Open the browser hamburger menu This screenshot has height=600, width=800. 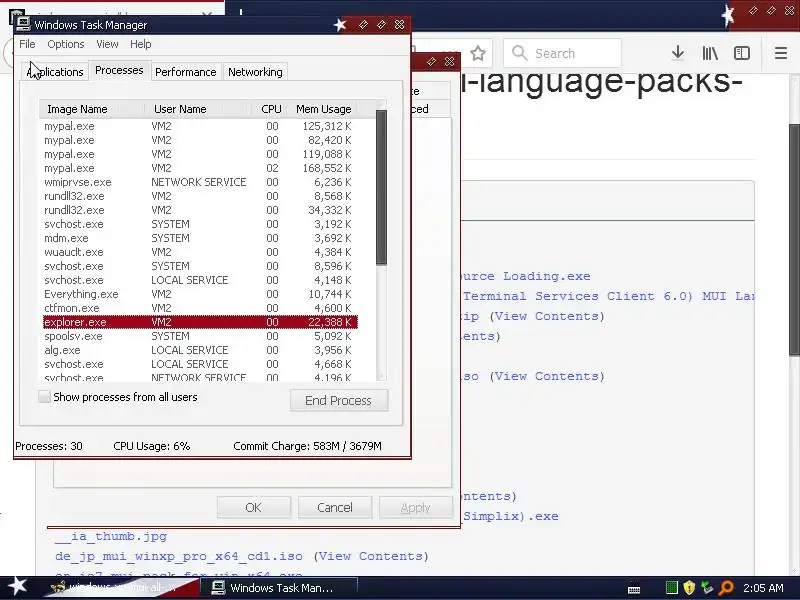pyautogui.click(x=781, y=53)
